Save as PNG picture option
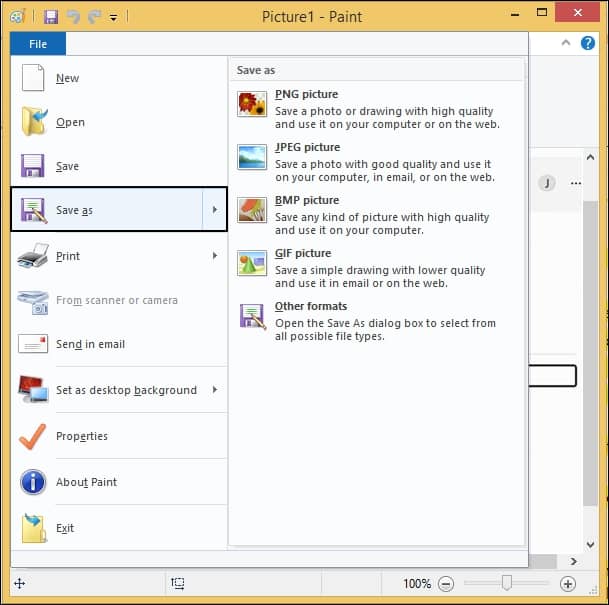Image resolution: width=609 pixels, height=605 pixels. coord(377,108)
